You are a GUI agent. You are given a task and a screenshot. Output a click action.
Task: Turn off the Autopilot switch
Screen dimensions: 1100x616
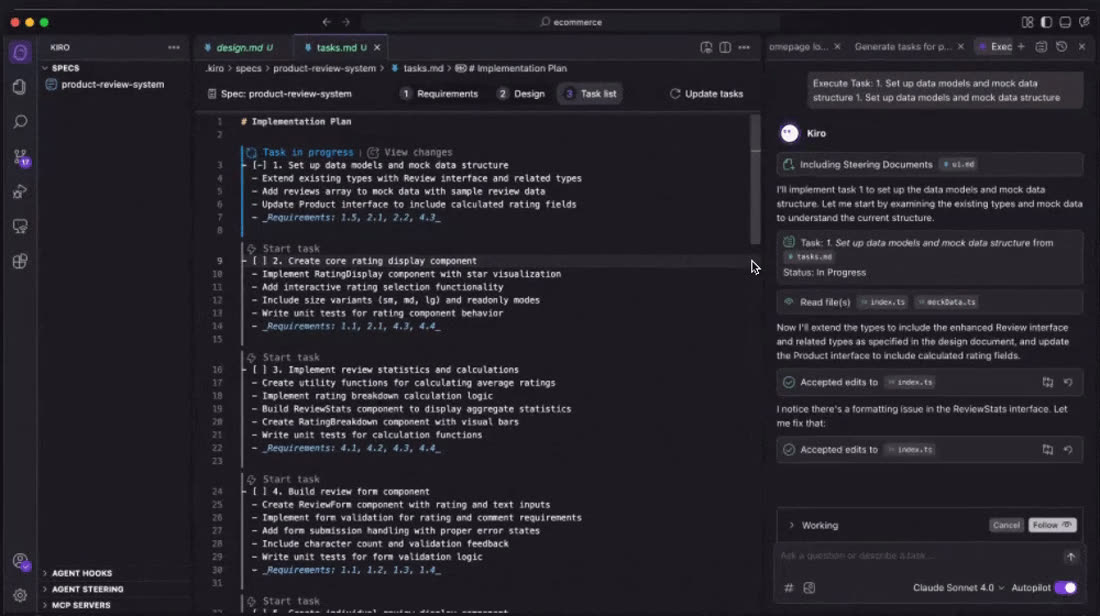click(x=1065, y=588)
